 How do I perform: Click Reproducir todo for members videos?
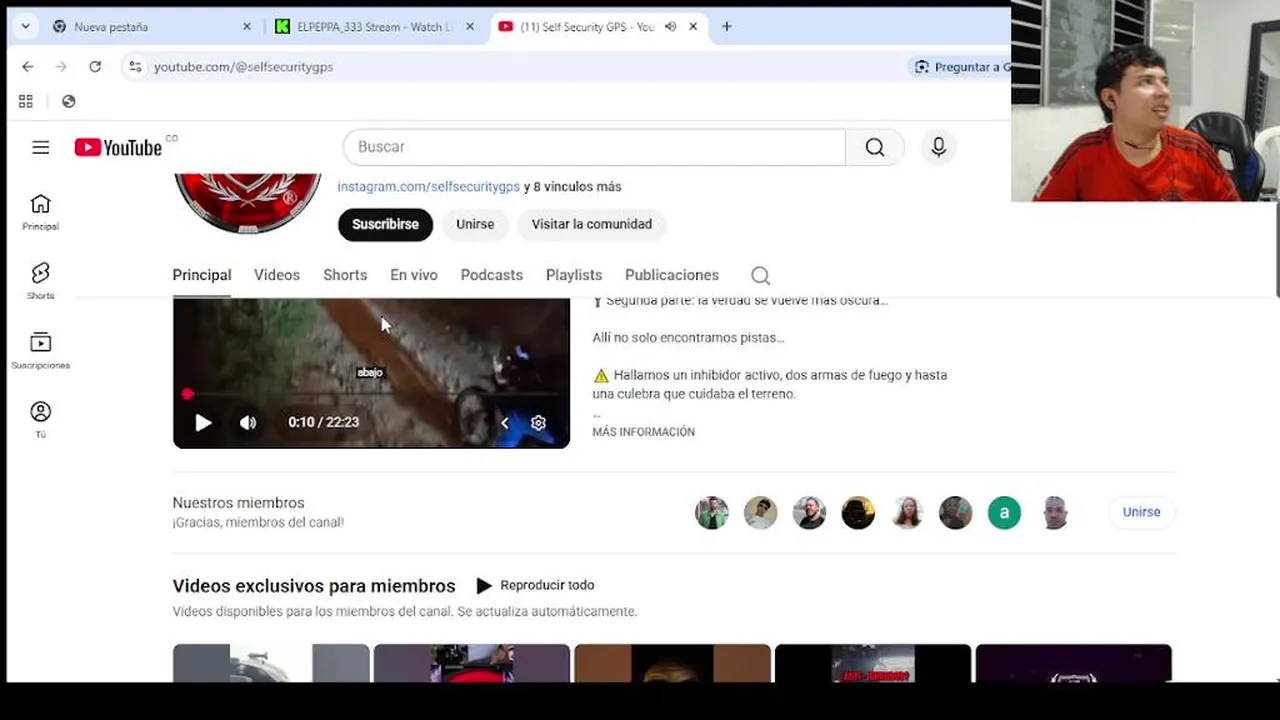pyautogui.click(x=535, y=585)
